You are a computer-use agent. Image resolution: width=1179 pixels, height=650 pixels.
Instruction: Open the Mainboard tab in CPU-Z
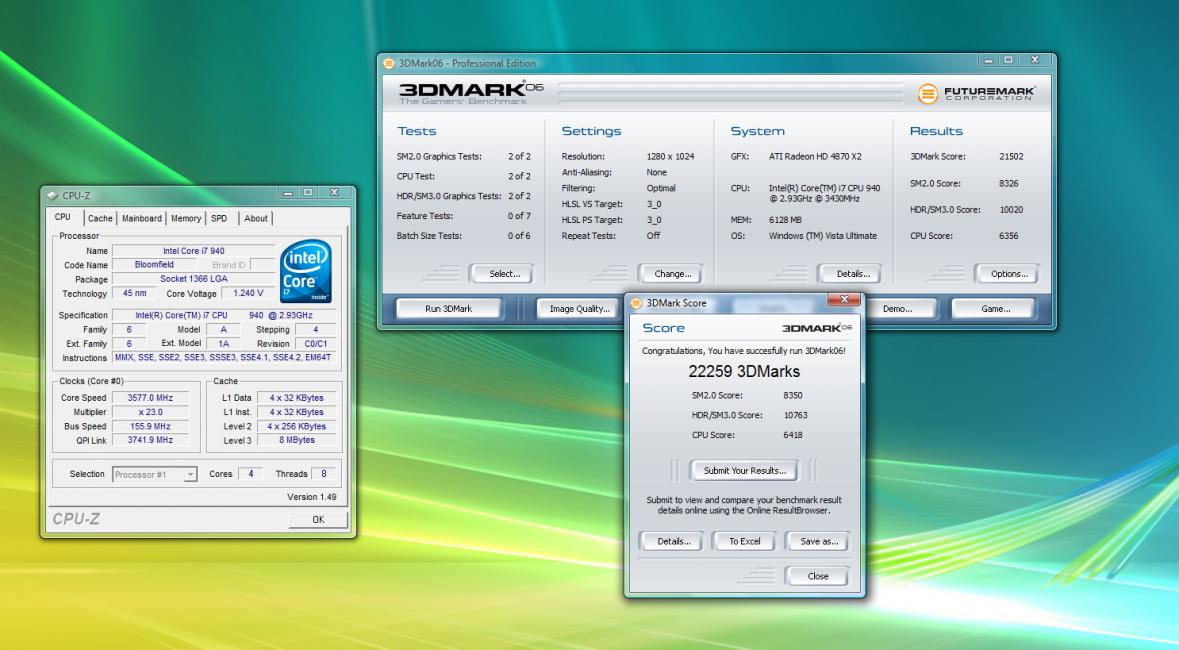click(141, 218)
